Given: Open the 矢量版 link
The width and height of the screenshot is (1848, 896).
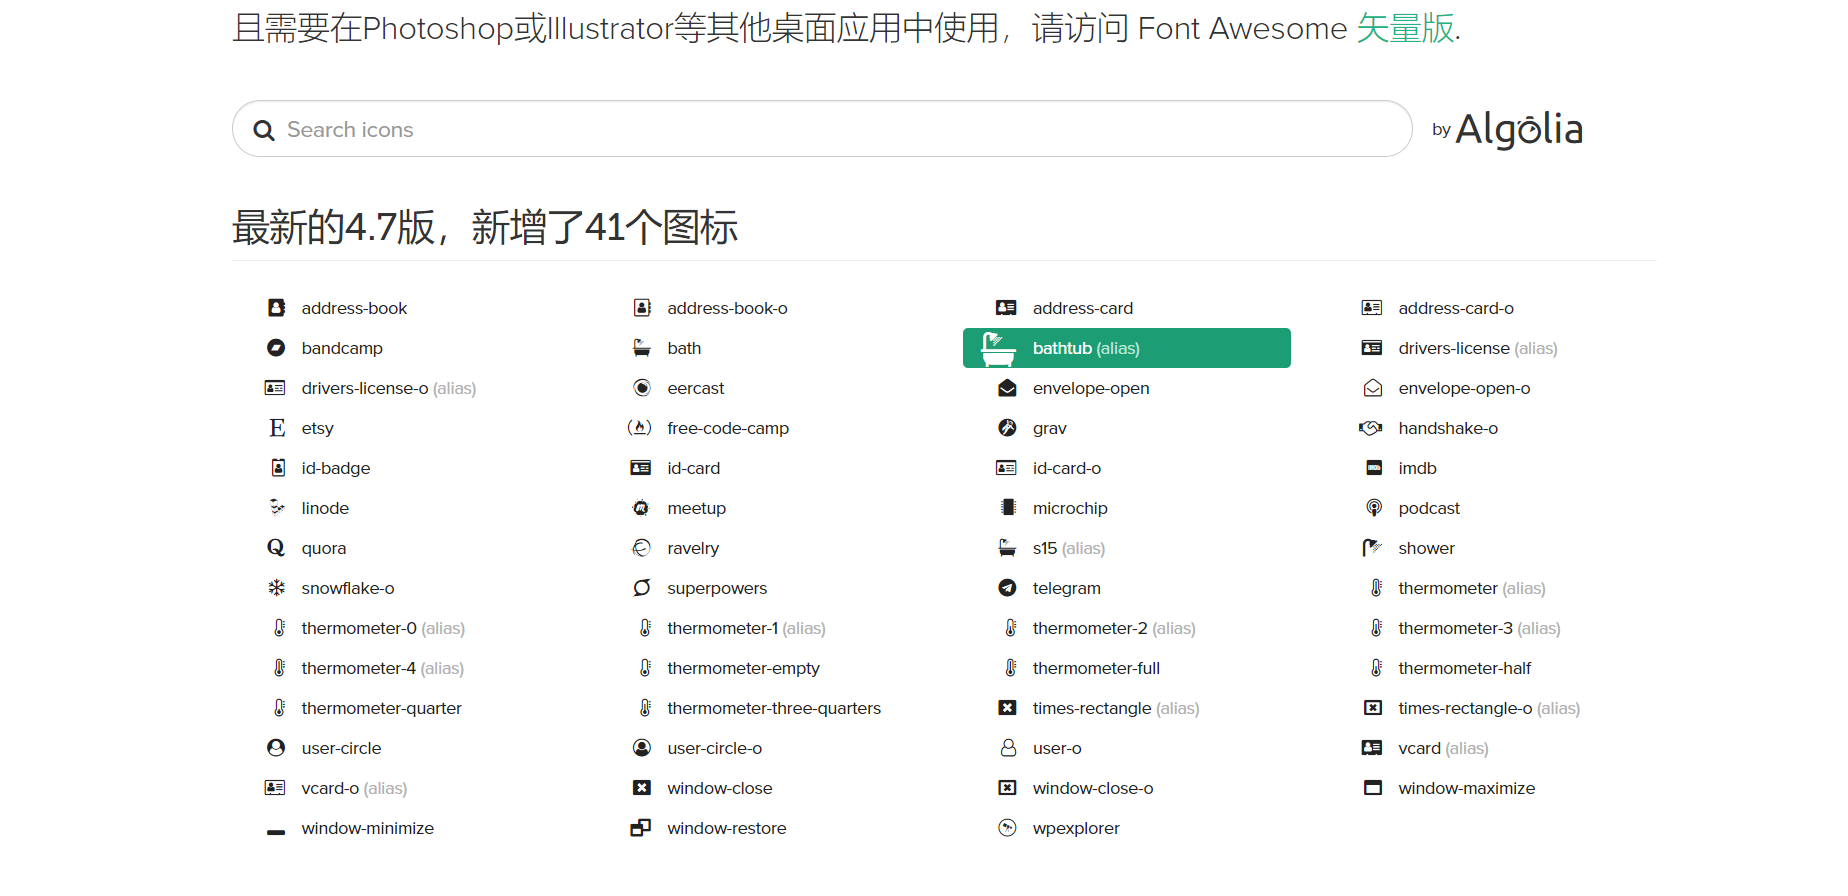Looking at the screenshot, I should click(x=1405, y=28).
